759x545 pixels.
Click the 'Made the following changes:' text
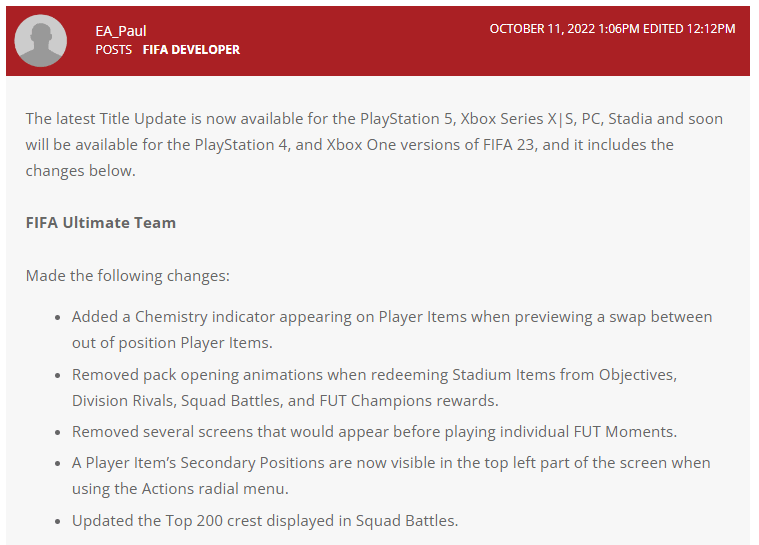128,276
